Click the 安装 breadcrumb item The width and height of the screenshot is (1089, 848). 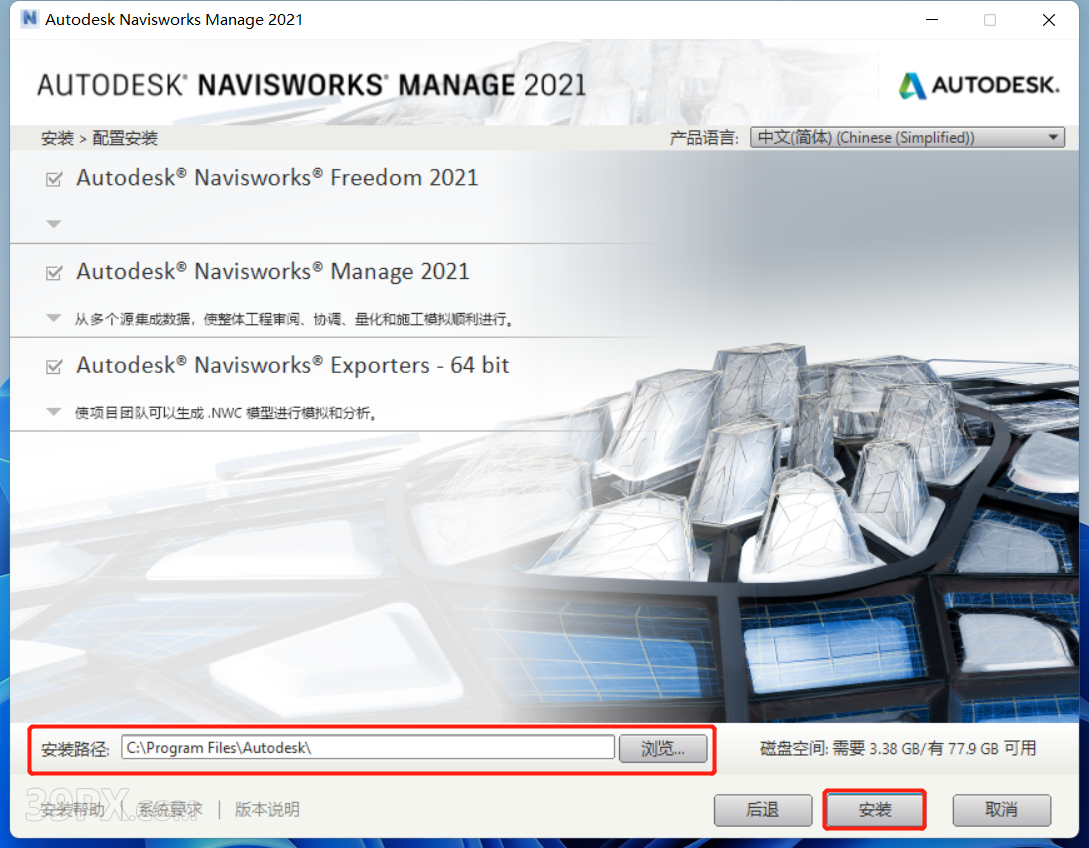click(57, 139)
